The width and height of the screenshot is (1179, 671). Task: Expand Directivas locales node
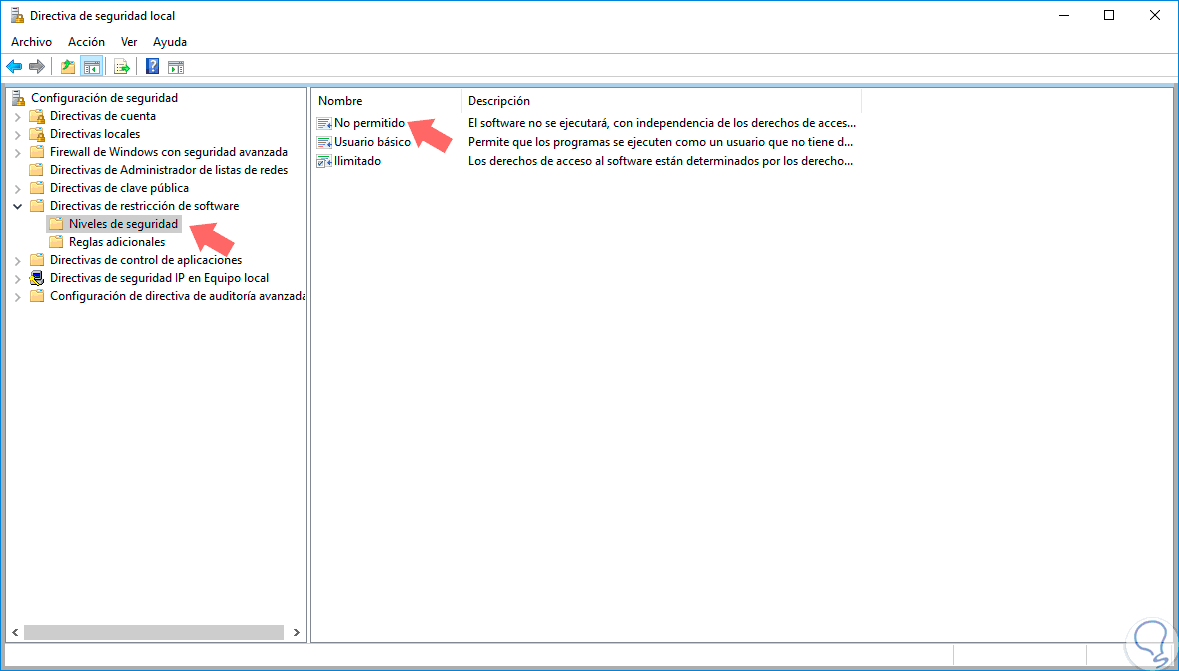17,135
